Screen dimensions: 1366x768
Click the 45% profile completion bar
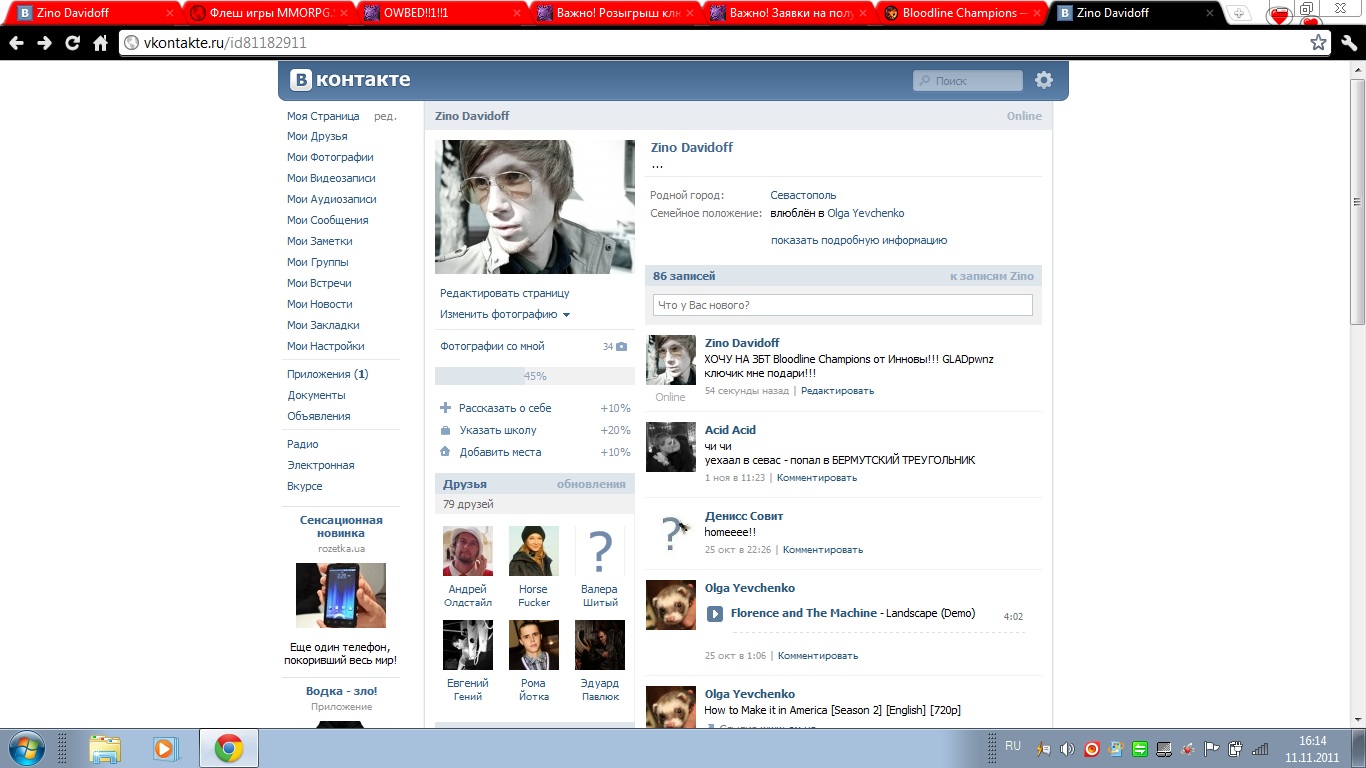pyautogui.click(x=534, y=376)
